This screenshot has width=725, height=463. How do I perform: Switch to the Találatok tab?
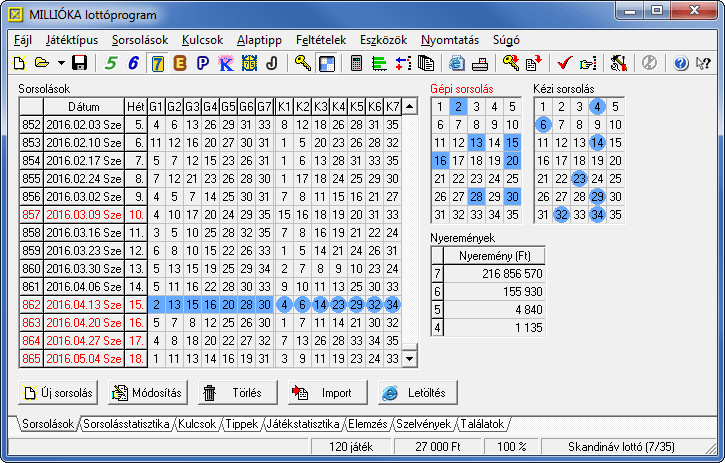click(x=482, y=424)
